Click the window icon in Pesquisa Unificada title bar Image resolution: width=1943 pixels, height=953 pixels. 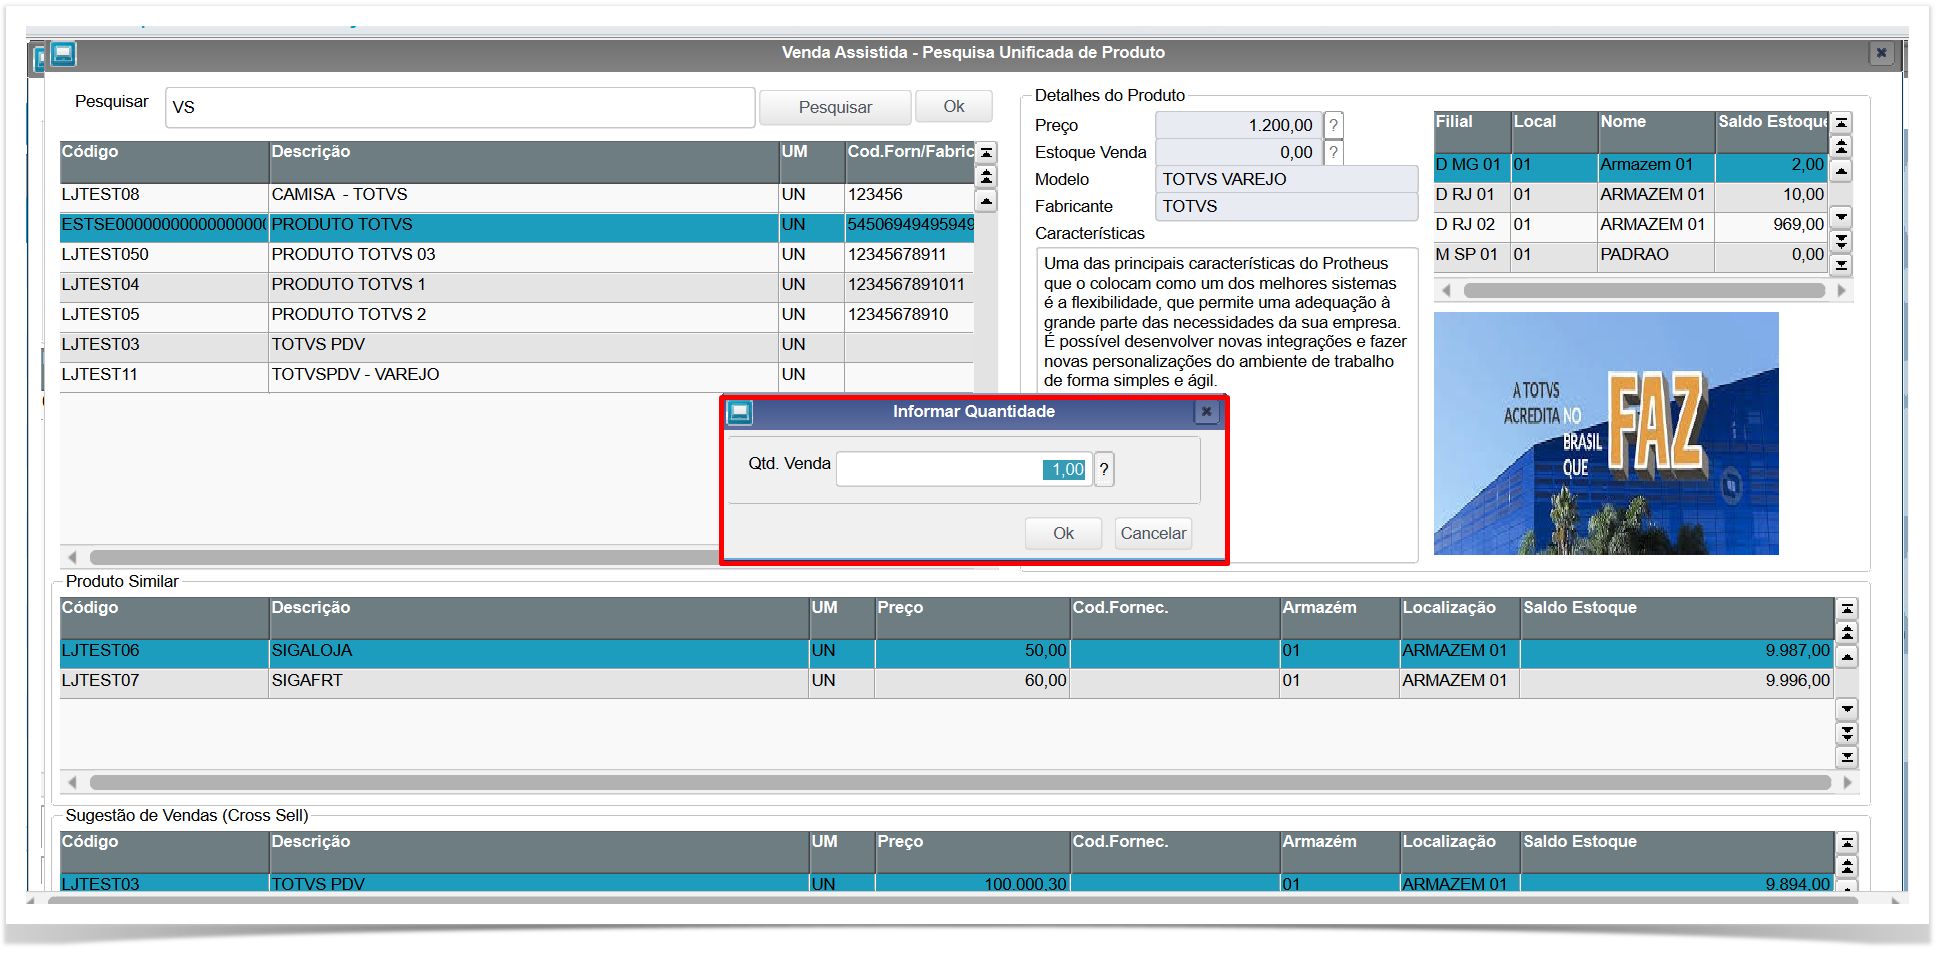pos(63,53)
